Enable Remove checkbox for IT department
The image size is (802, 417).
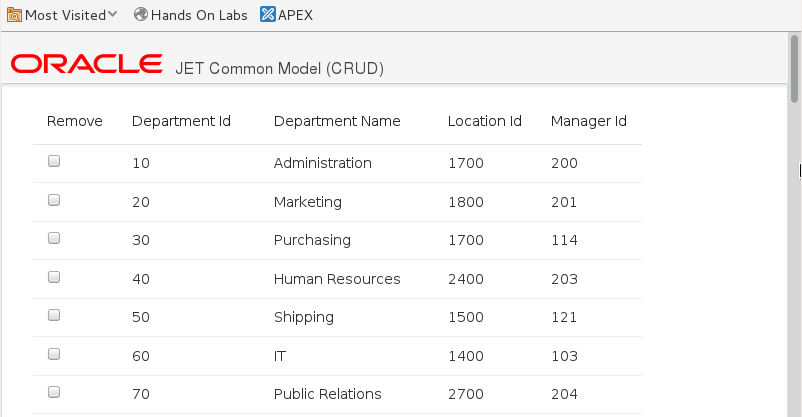[x=54, y=354]
